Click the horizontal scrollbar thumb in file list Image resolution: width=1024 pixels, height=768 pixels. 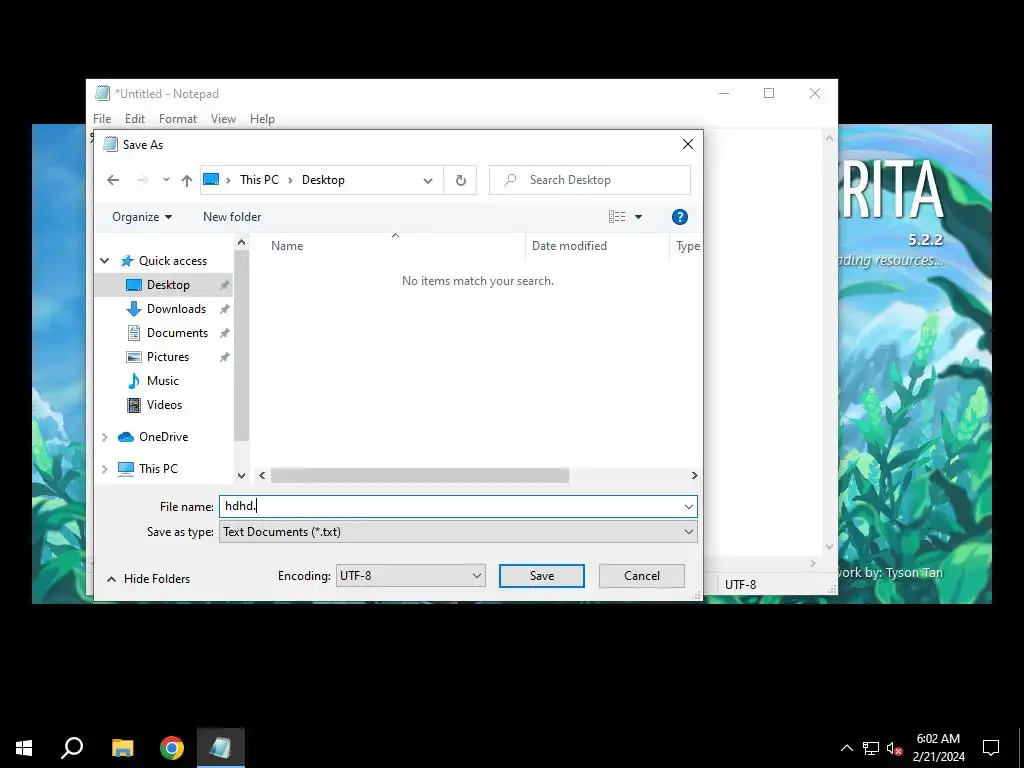[x=419, y=475]
